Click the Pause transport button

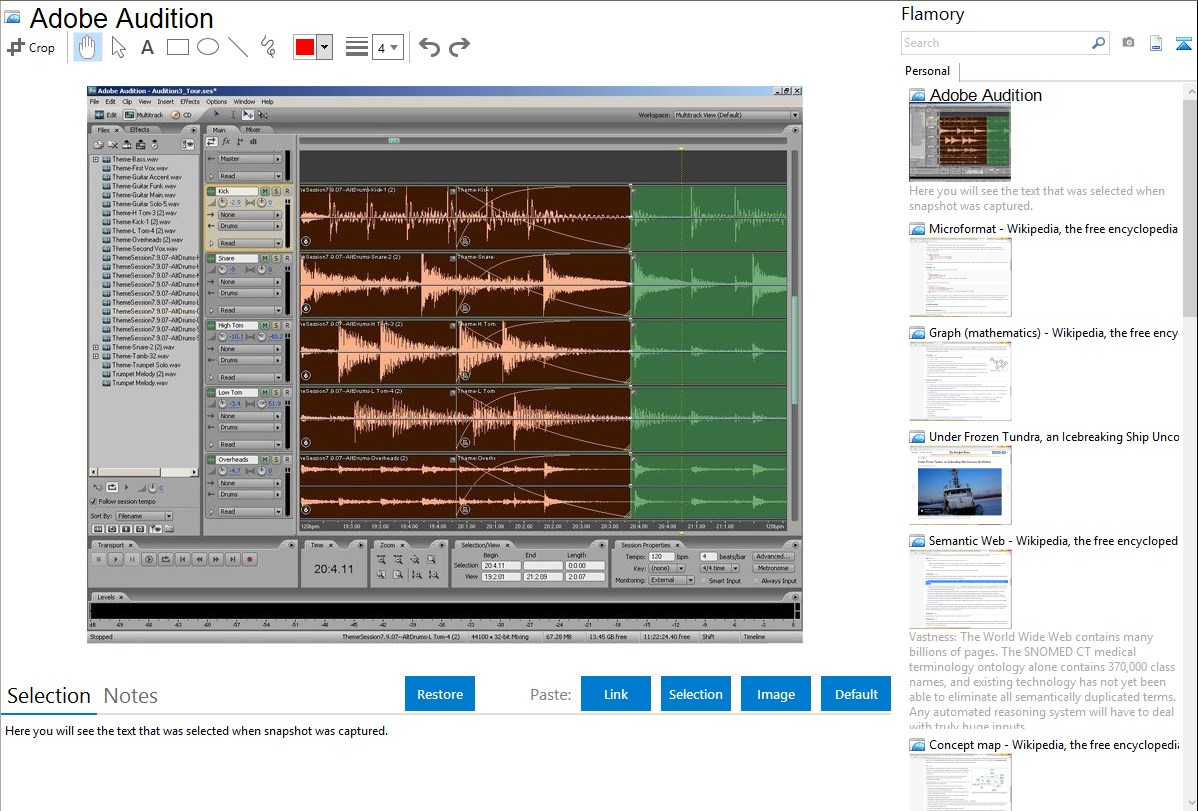132,560
